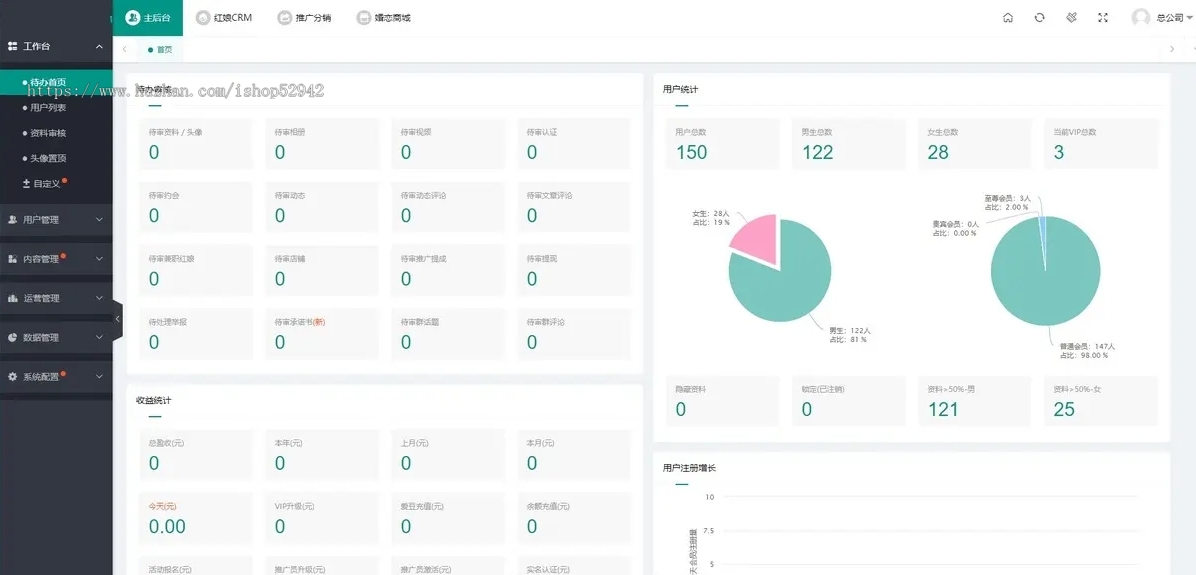The height and width of the screenshot is (575, 1196).
Task: Click the 当前VIP总数 card
Action: point(1101,143)
